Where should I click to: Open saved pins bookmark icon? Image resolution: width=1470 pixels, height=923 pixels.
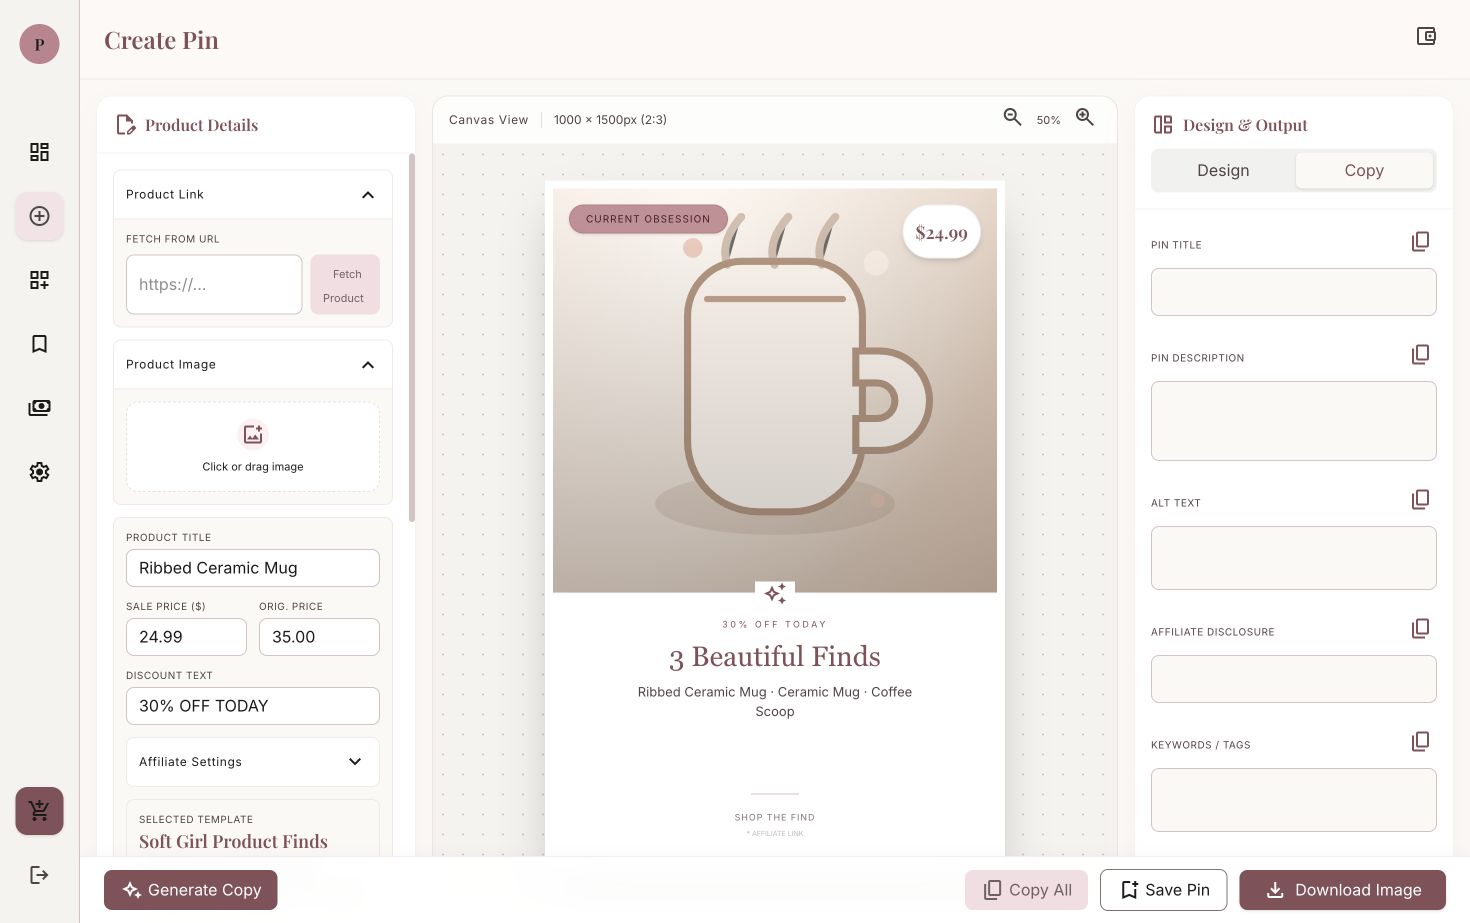(39, 344)
